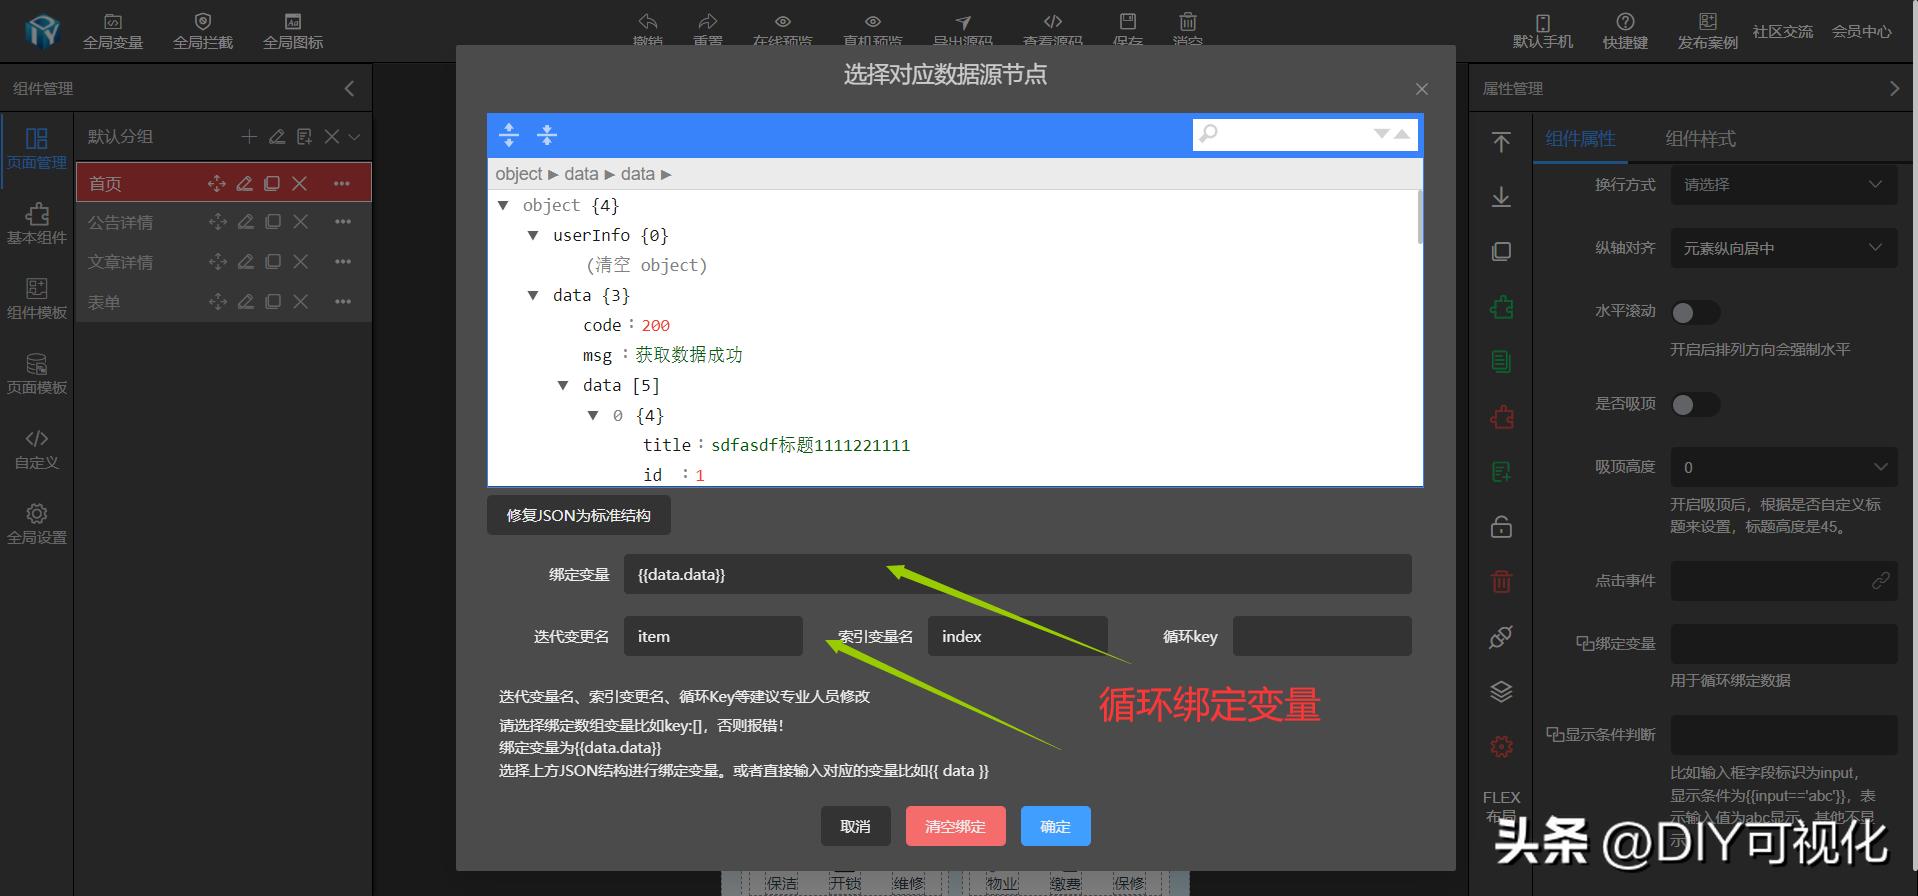Collapse the userInfo {0} node
1918x896 pixels.
533,235
